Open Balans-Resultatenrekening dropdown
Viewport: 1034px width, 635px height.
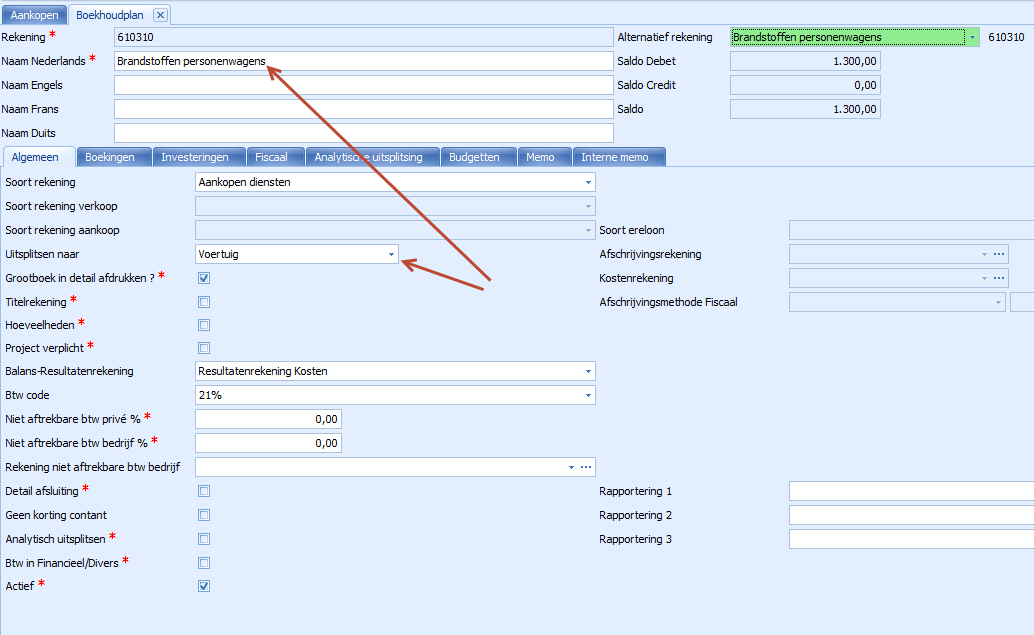[x=587, y=371]
